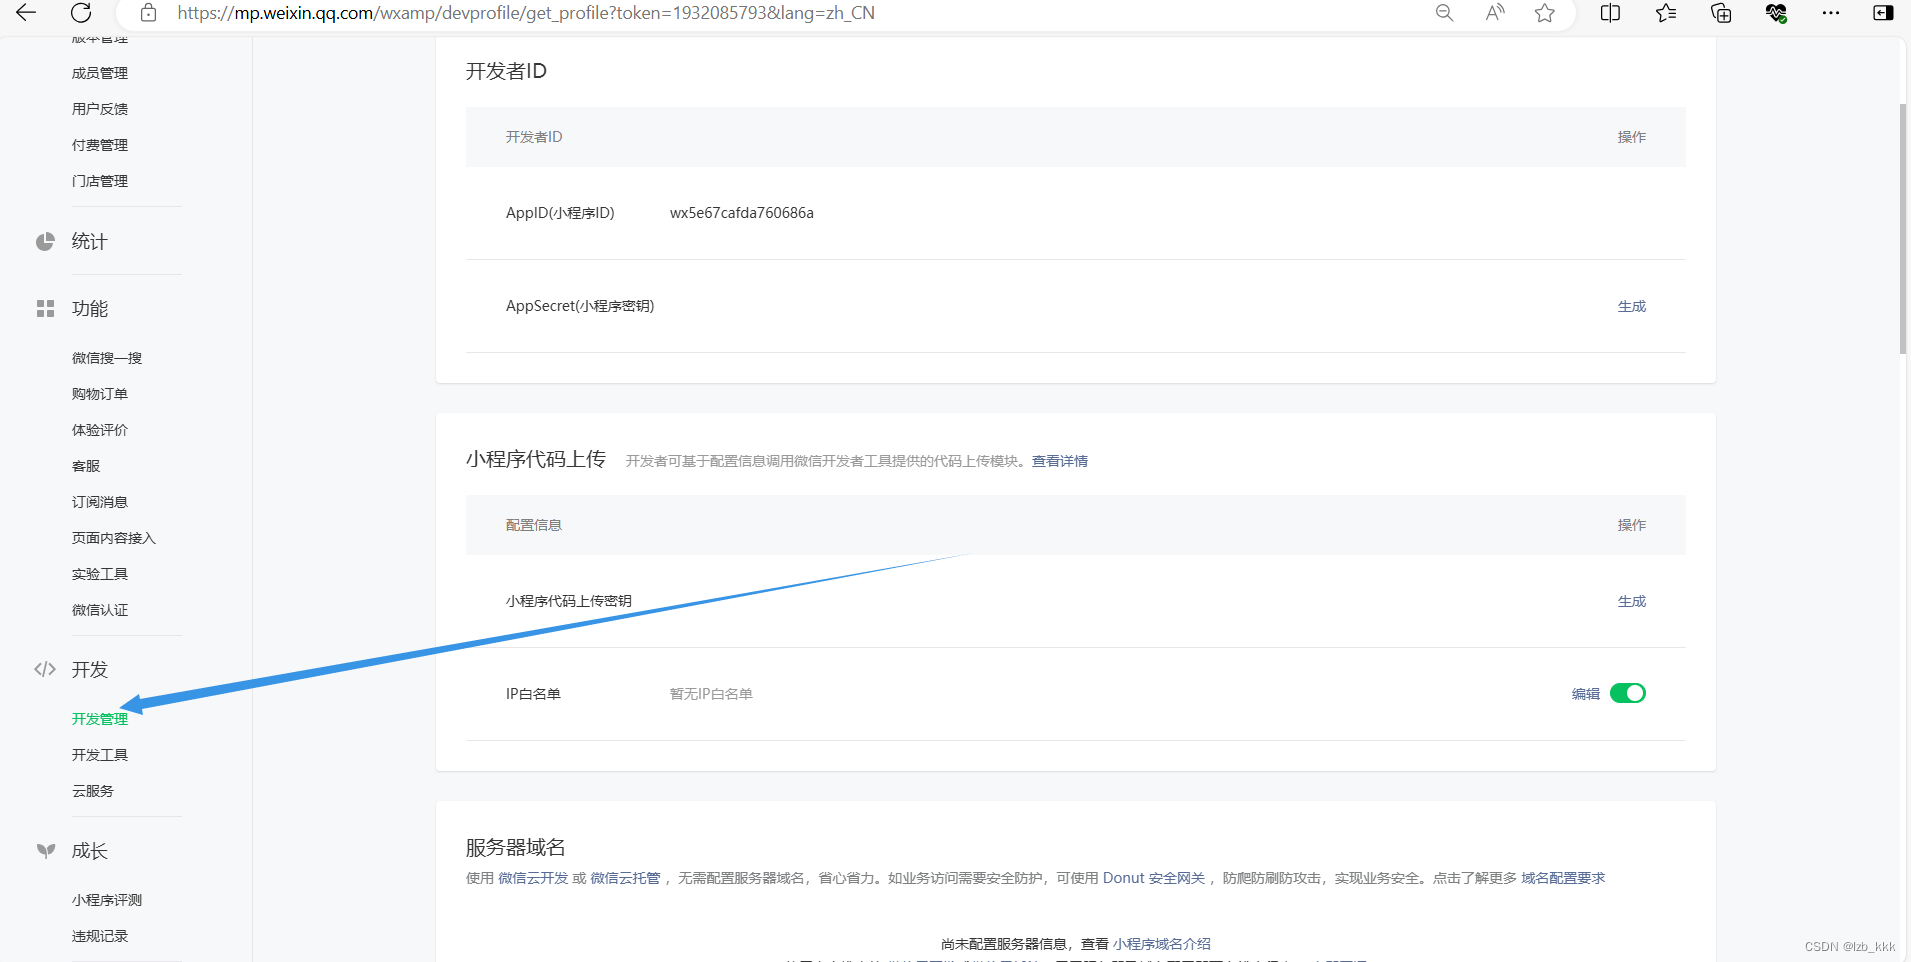Screen dimensions: 1911x962
Task: Open Donut 安全网关 link
Action: click(x=1154, y=878)
